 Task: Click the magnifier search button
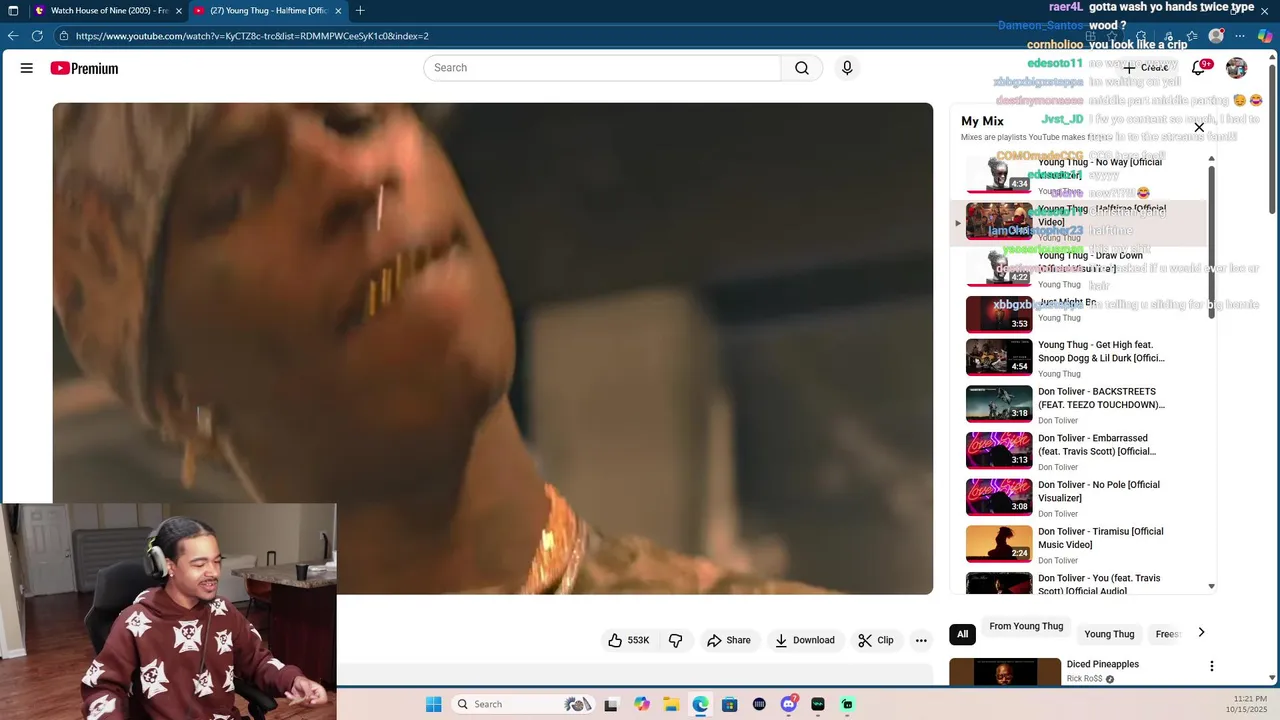[x=802, y=68]
